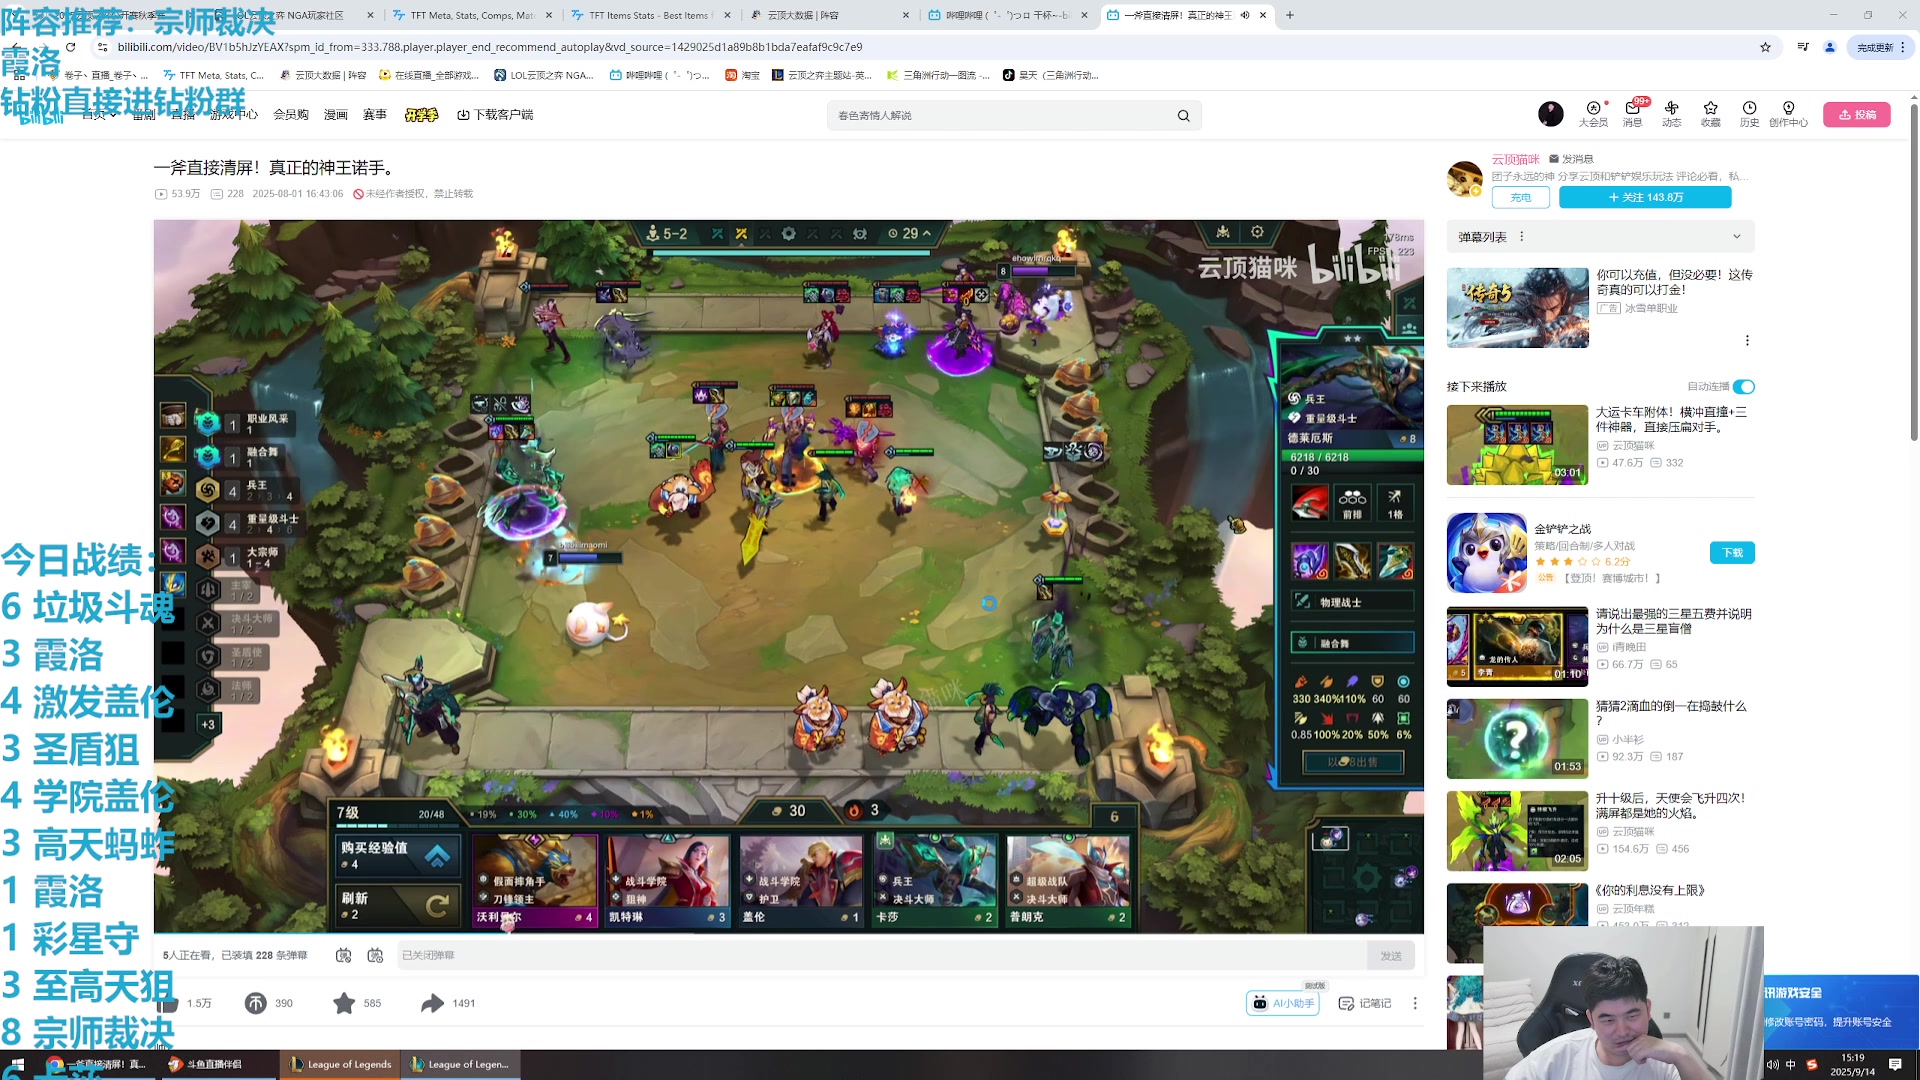Click the danmaku input field
The image size is (1920, 1080).
pos(880,956)
